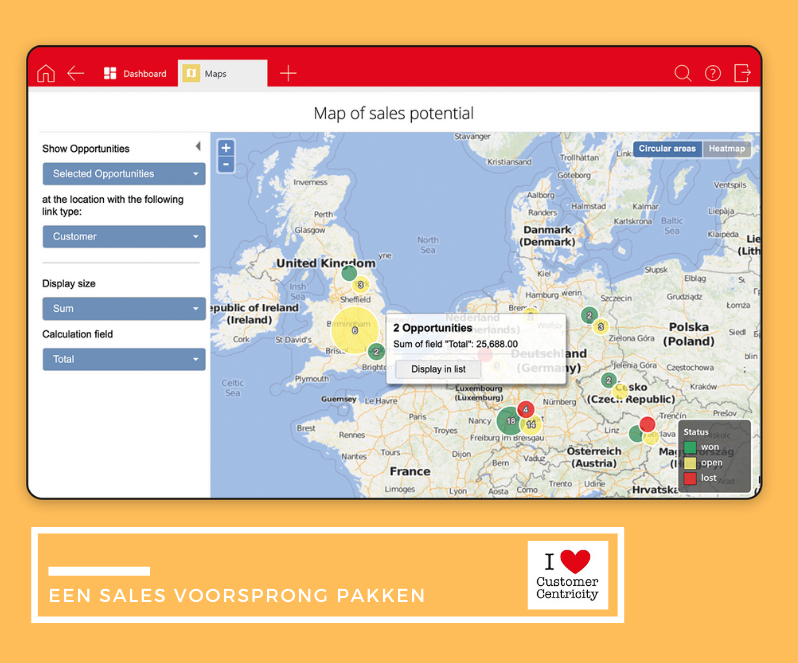Zoom in on the map

[x=226, y=148]
